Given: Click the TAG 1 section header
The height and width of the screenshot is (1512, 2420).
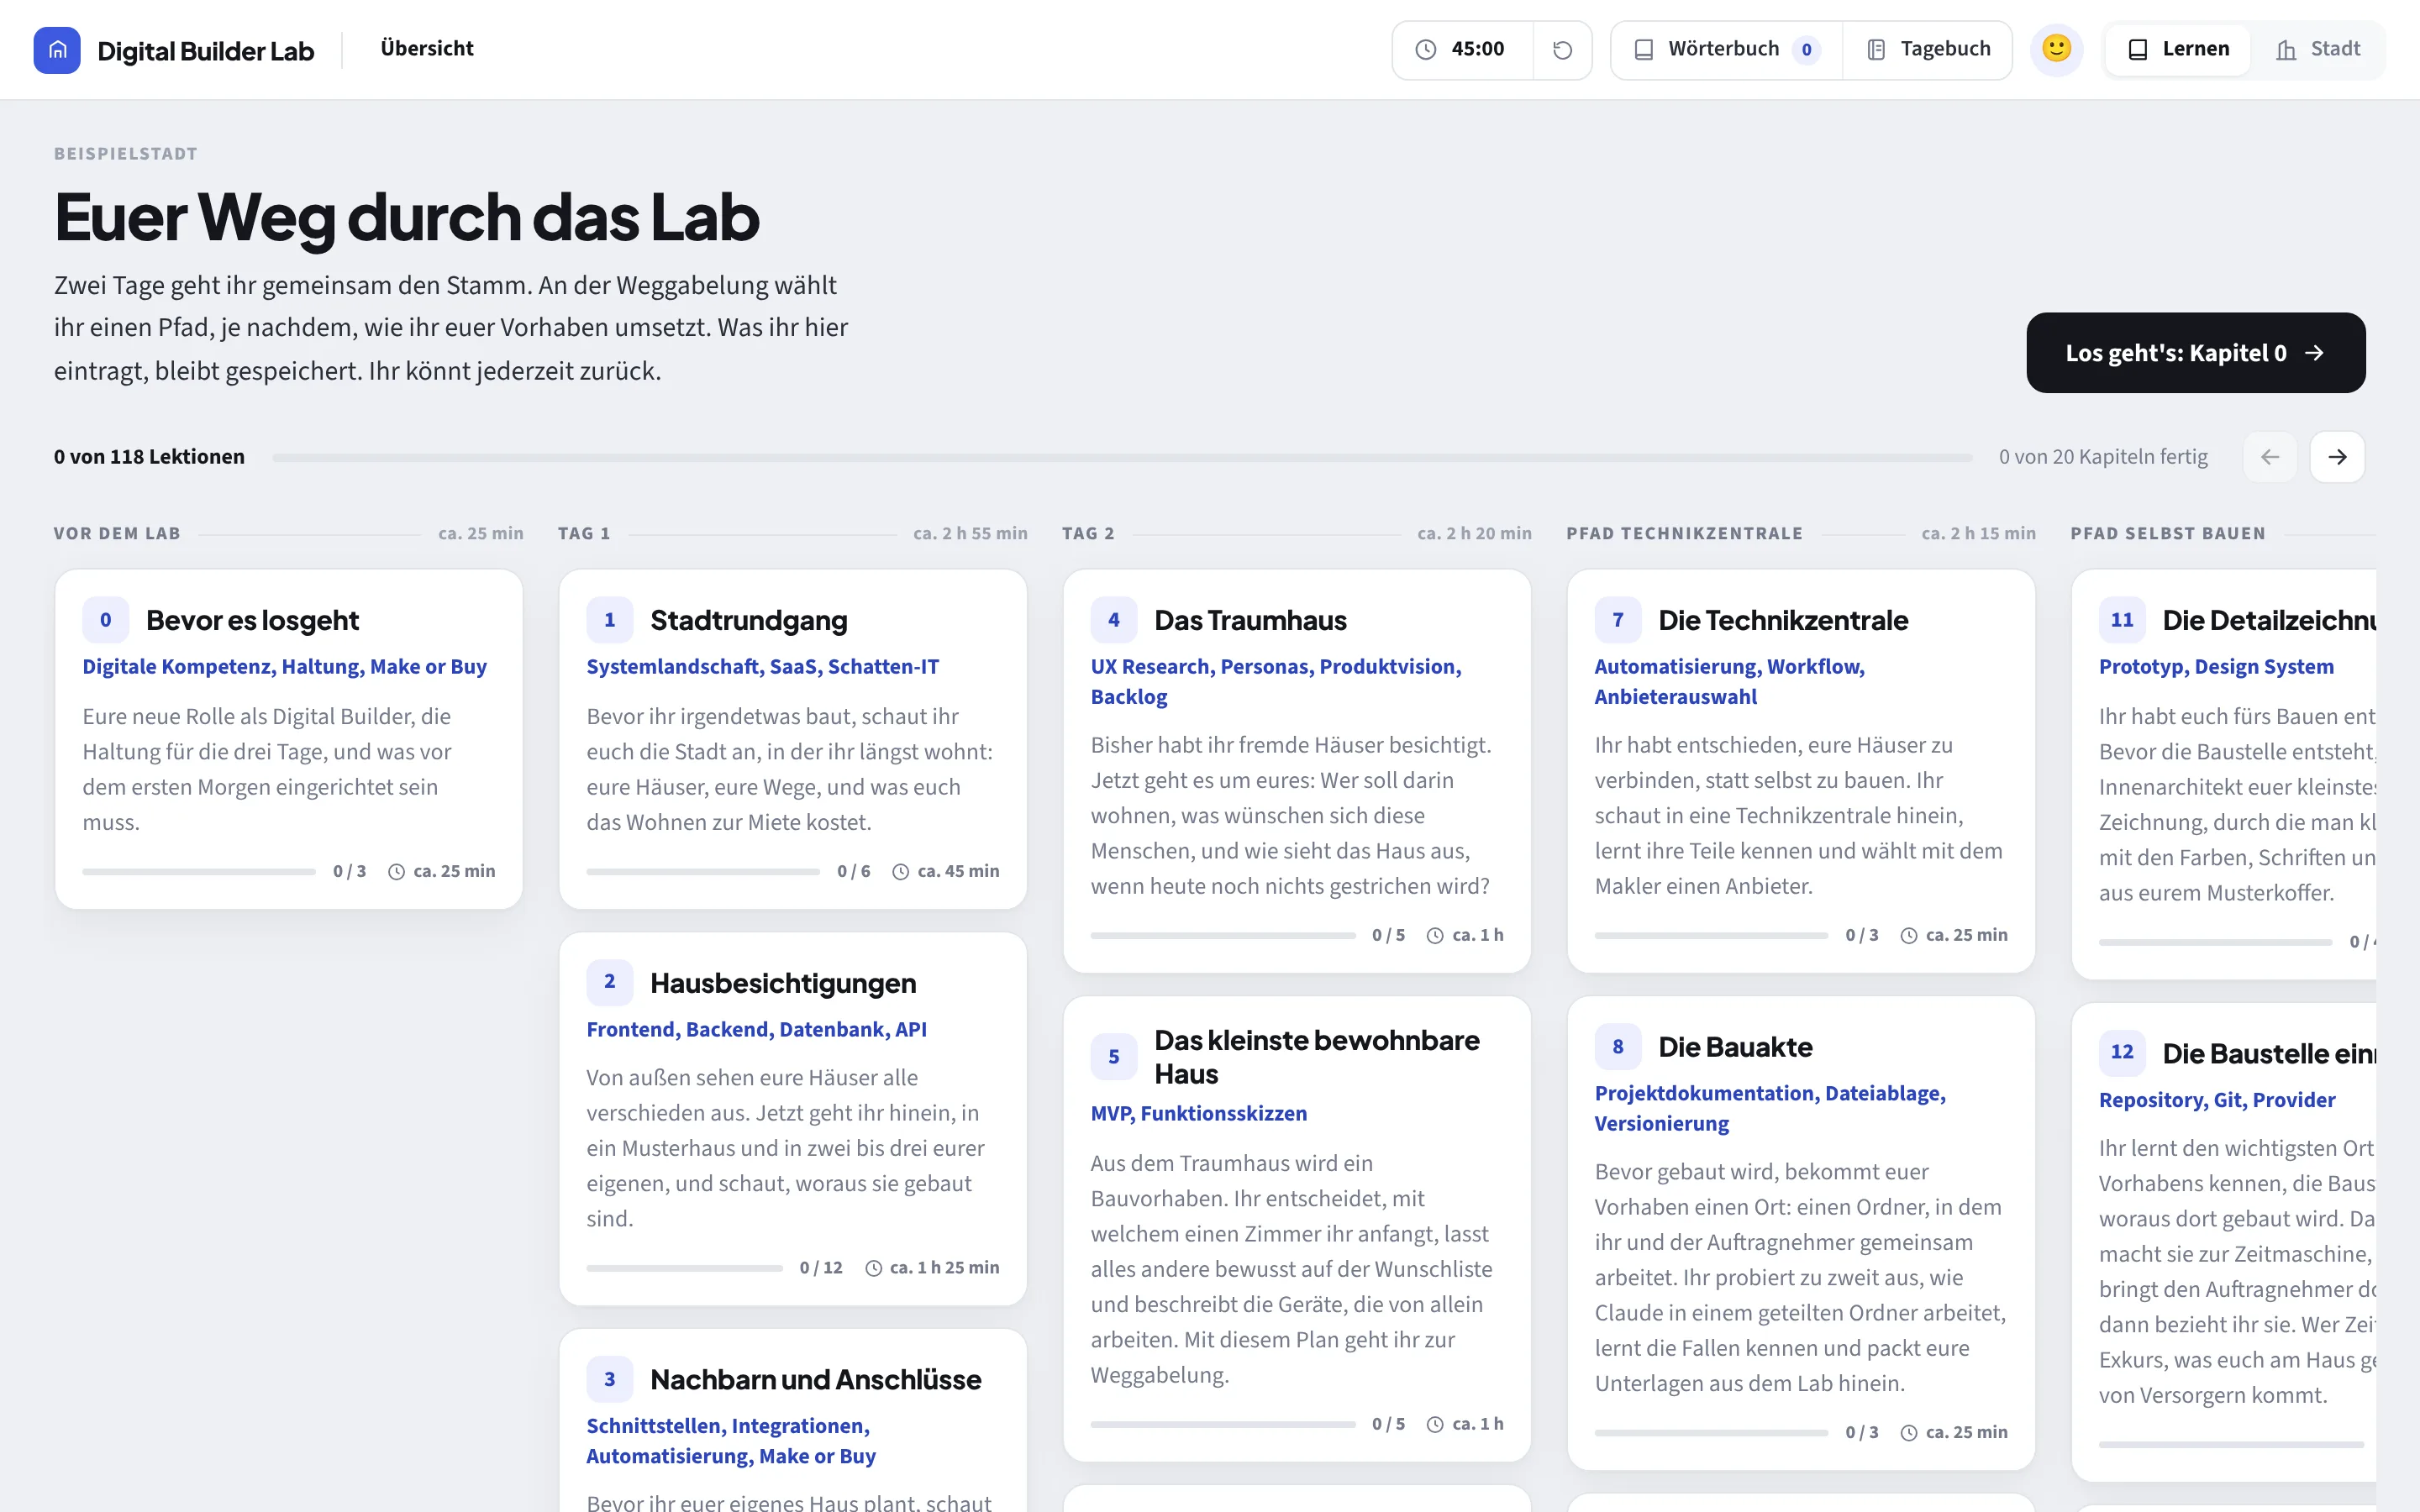Looking at the screenshot, I should coord(584,534).
